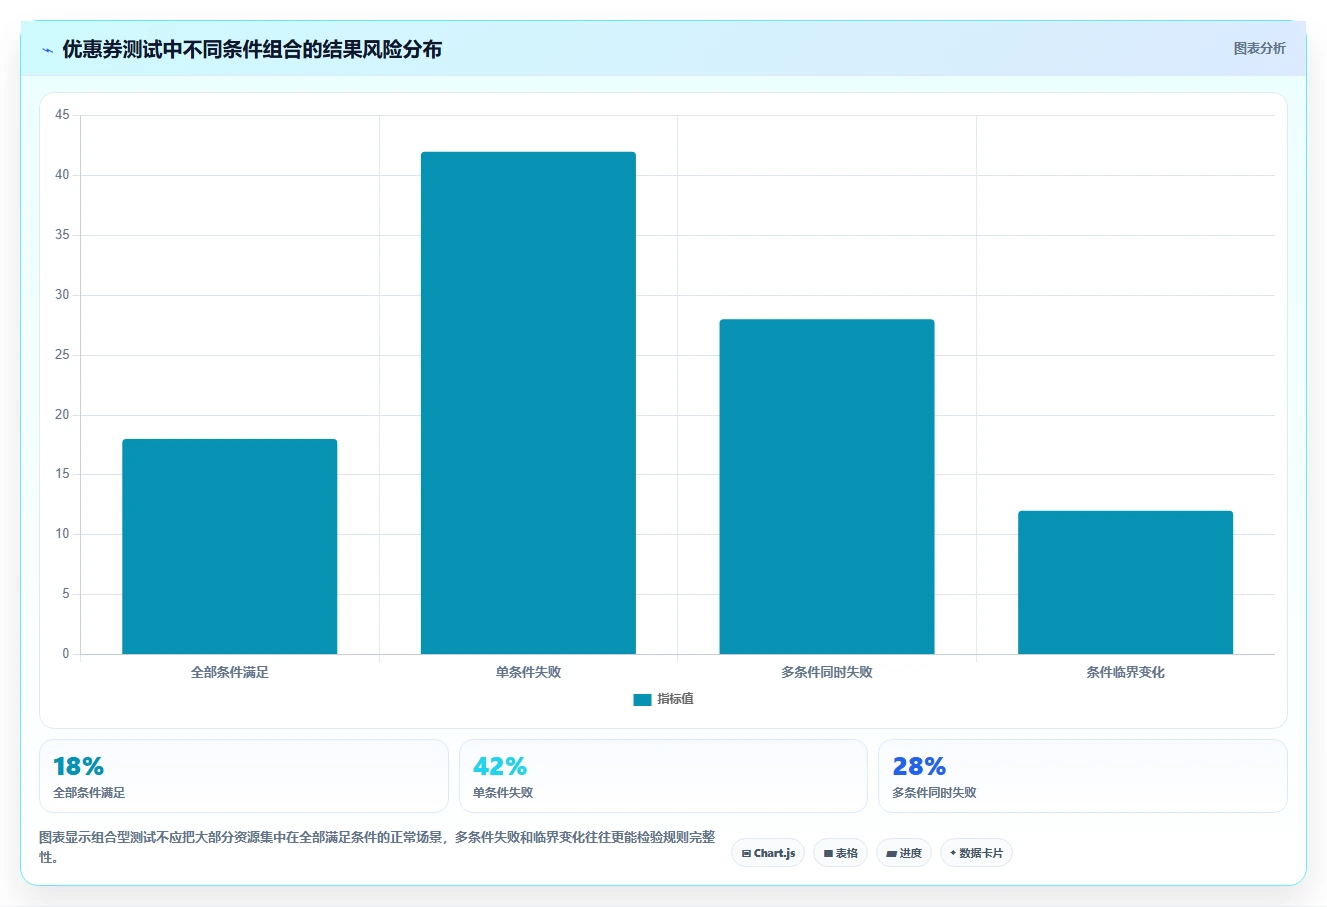This screenshot has width=1327, height=907.
Task: Select the 全部条件满足 bar in chart
Action: (x=229, y=546)
